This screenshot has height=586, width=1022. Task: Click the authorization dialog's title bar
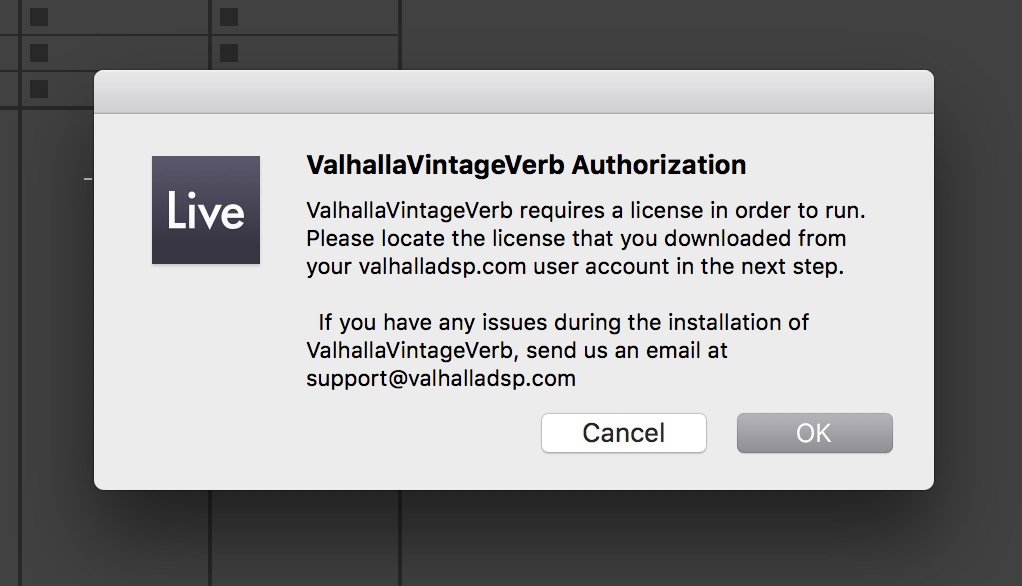point(513,92)
